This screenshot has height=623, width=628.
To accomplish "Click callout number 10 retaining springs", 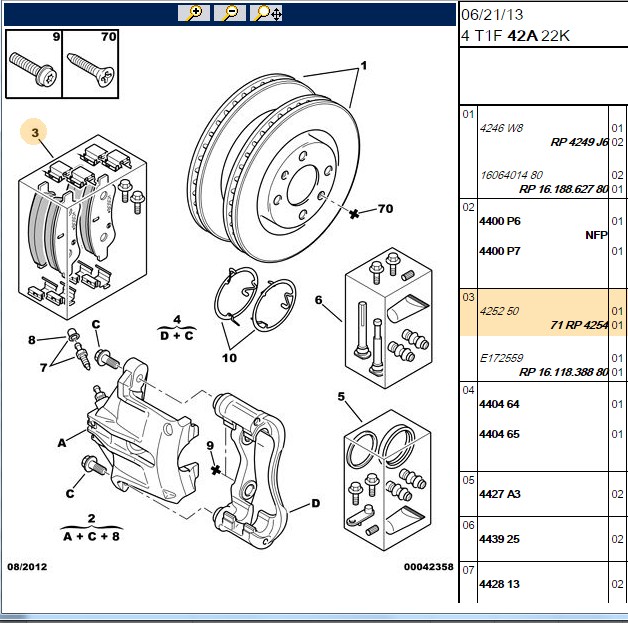I will (229, 358).
